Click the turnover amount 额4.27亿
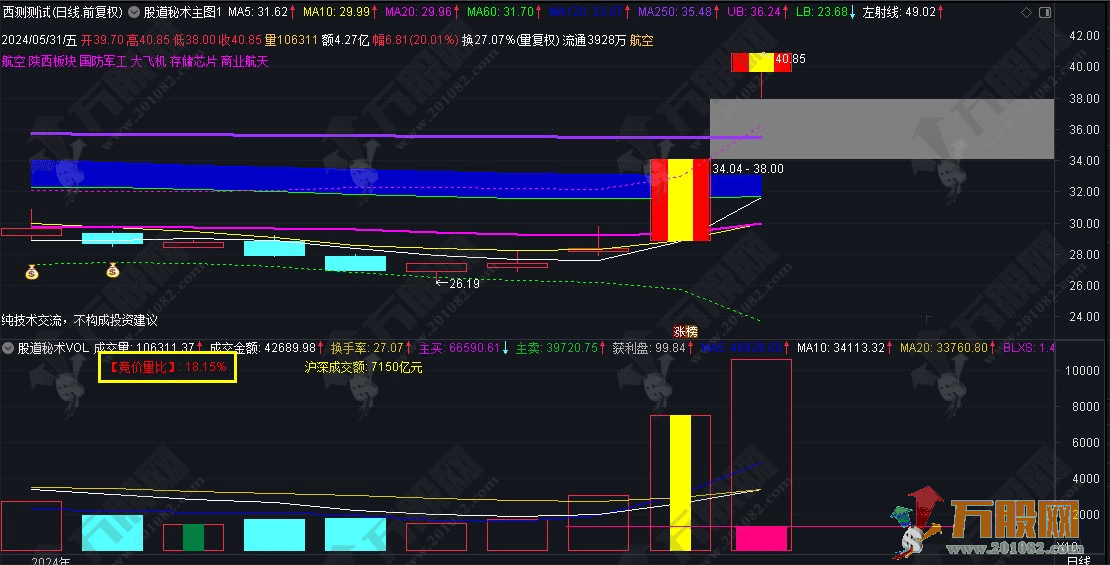1110x565 pixels. click(x=345, y=40)
